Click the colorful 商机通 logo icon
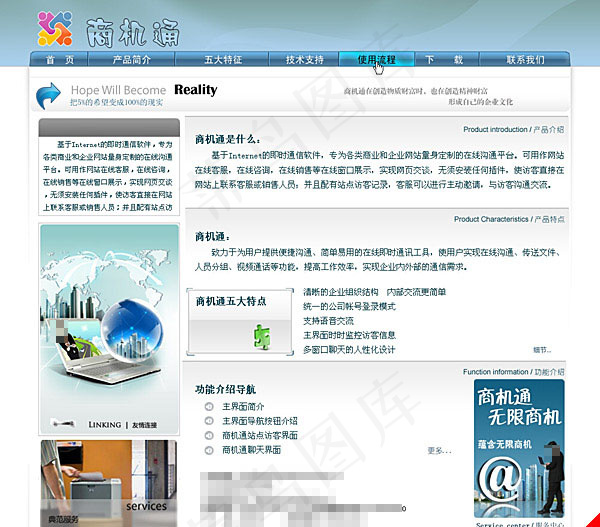The image size is (600, 527). click(55, 29)
